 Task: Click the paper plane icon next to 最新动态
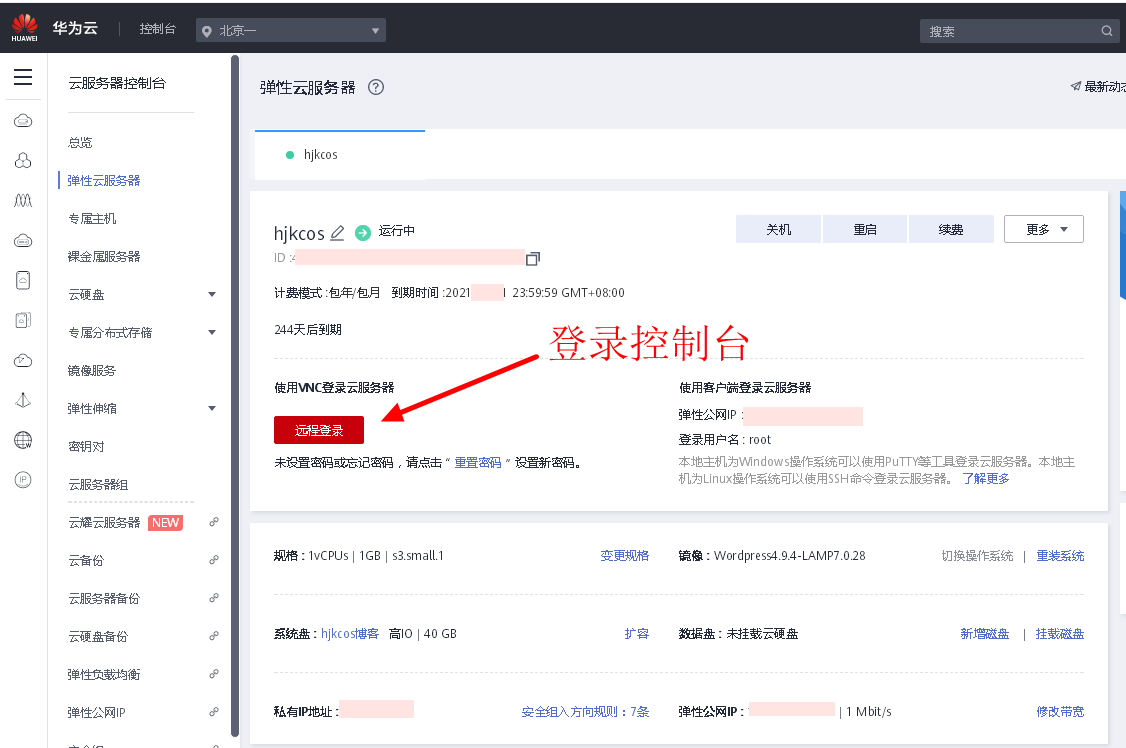coord(1076,86)
